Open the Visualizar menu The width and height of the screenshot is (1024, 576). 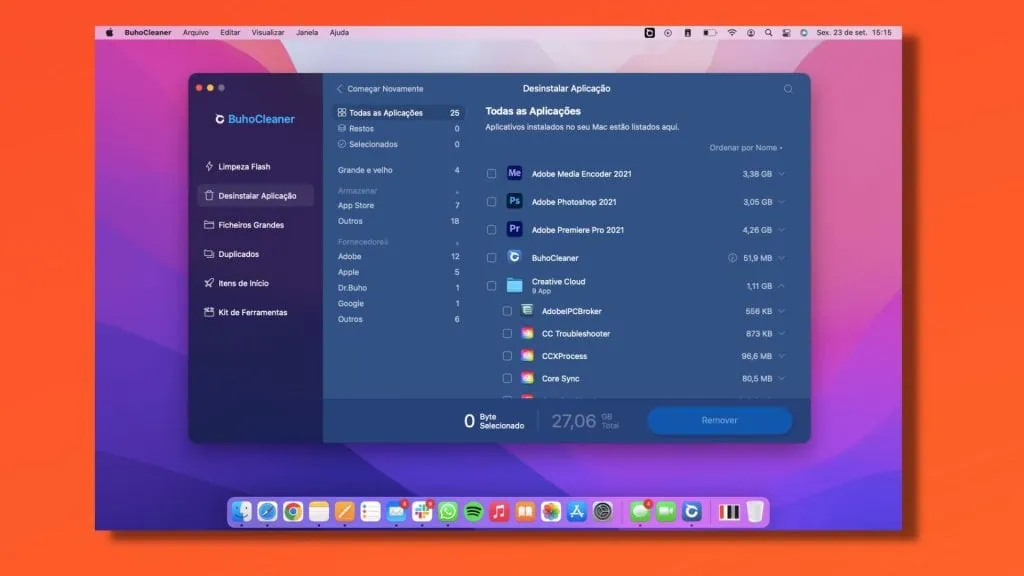[268, 32]
